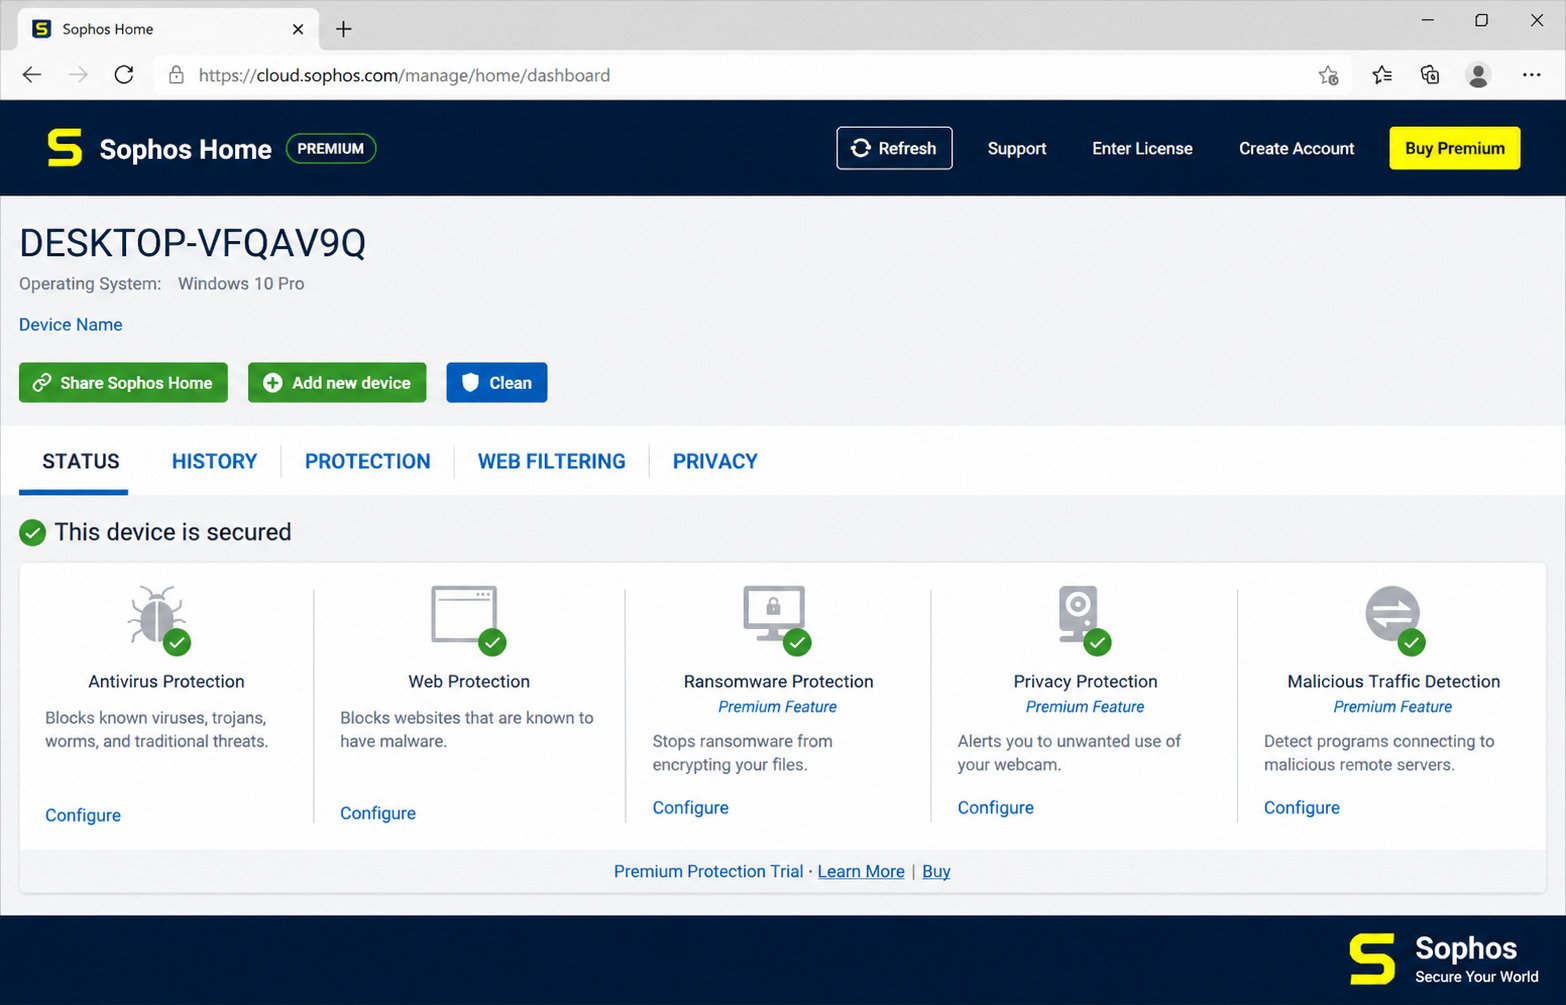The width and height of the screenshot is (1566, 1005).
Task: Click 'This device is secured' status text
Action: pos(173,532)
